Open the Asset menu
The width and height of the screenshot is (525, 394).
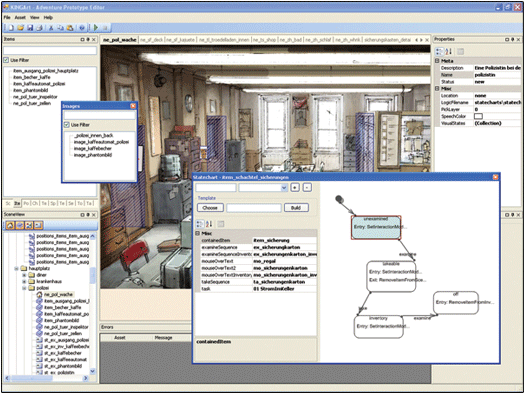click(x=20, y=17)
